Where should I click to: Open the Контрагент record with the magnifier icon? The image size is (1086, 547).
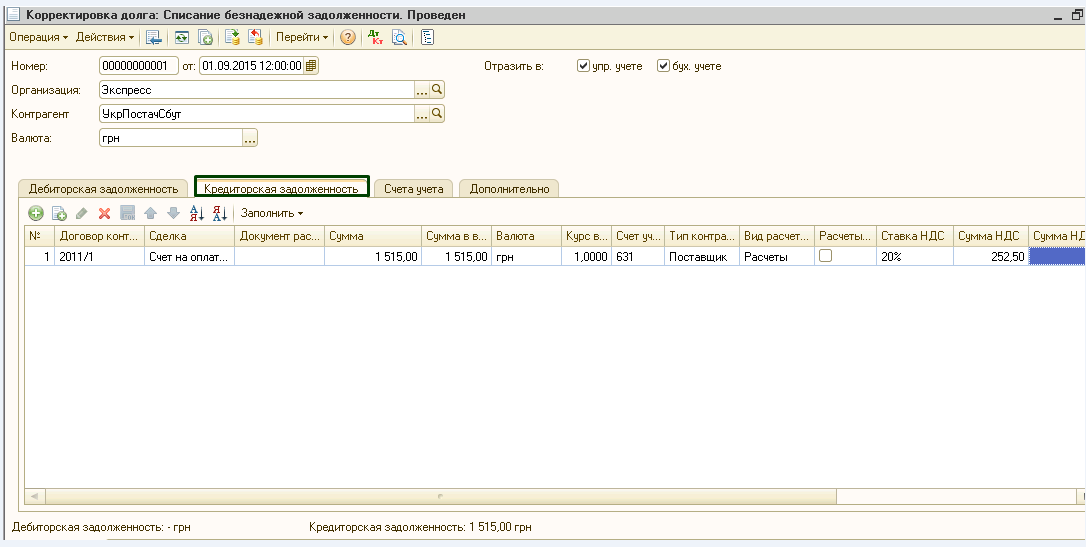click(x=437, y=114)
